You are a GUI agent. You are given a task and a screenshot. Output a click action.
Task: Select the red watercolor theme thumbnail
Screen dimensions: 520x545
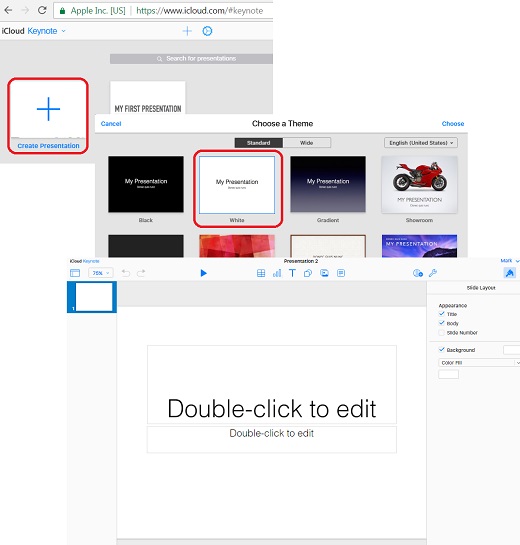237,246
